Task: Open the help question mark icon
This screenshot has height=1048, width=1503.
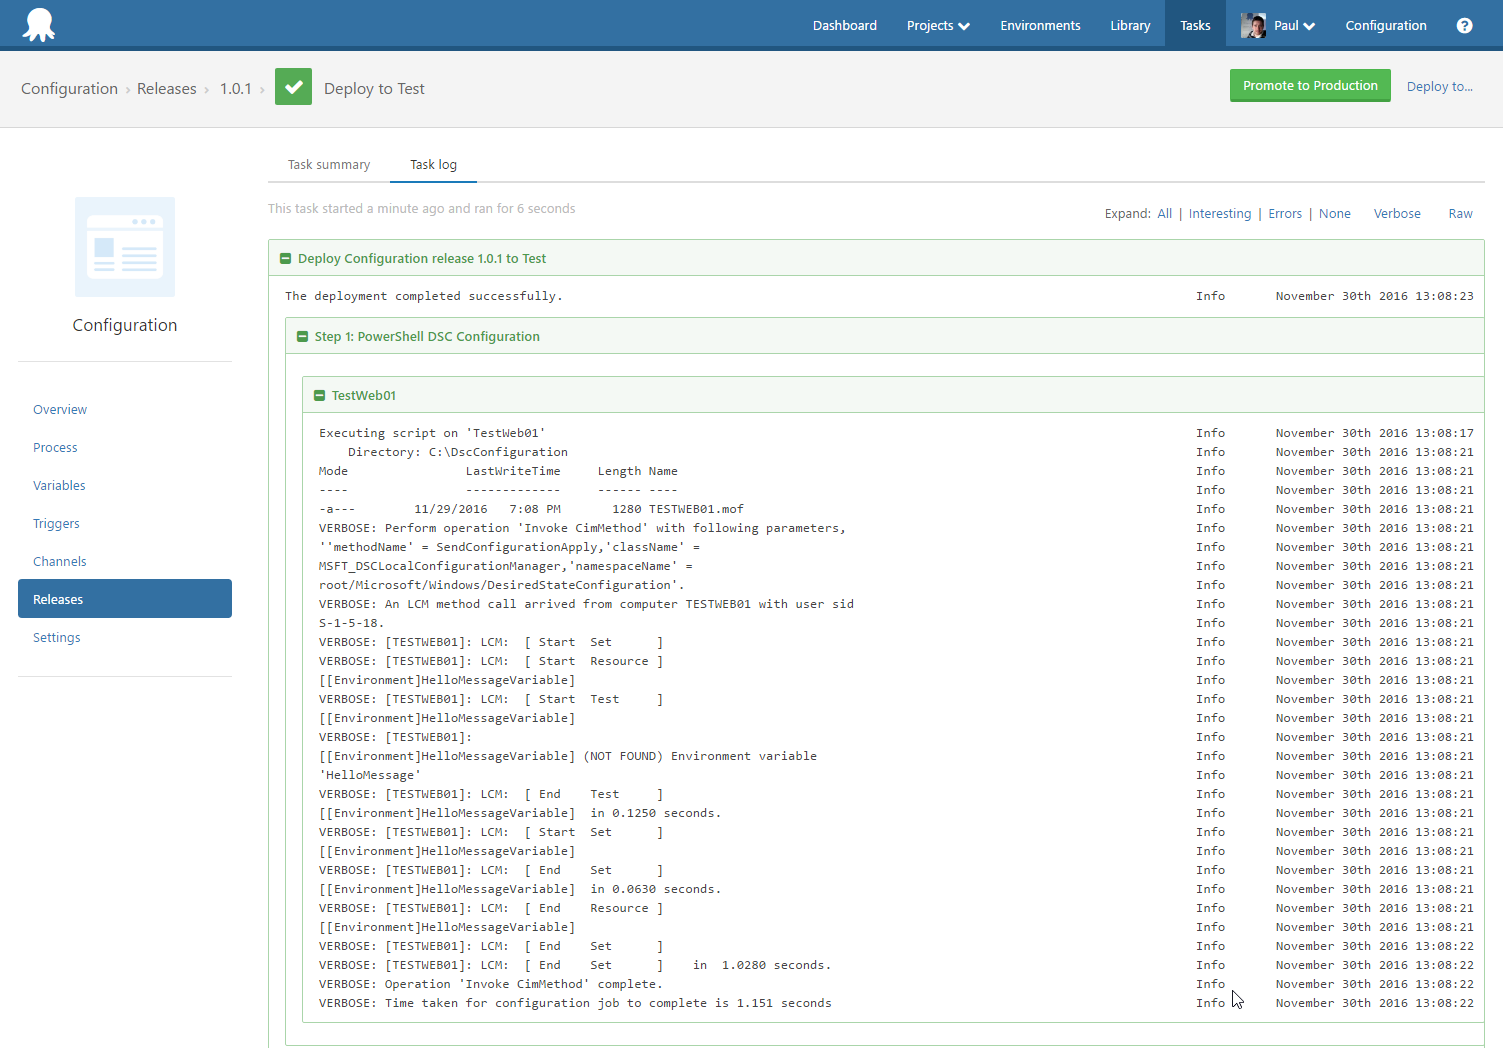Action: tap(1465, 25)
